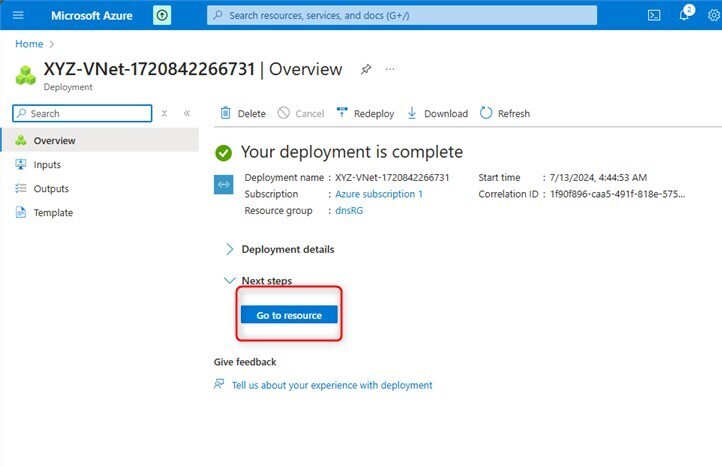Image resolution: width=722 pixels, height=467 pixels.
Task: Open the more options ellipsis beside title
Action: pyautogui.click(x=390, y=69)
